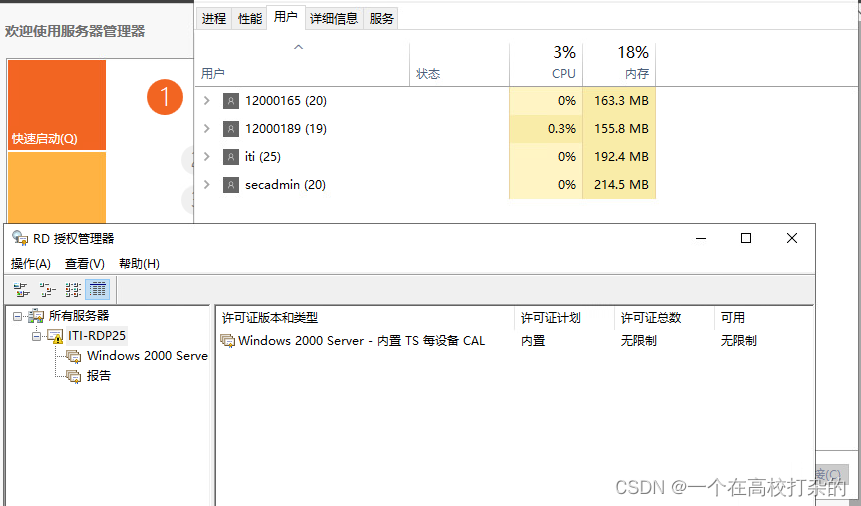Select the ITI-RDP25 server node
861x506 pixels.
(x=97, y=335)
